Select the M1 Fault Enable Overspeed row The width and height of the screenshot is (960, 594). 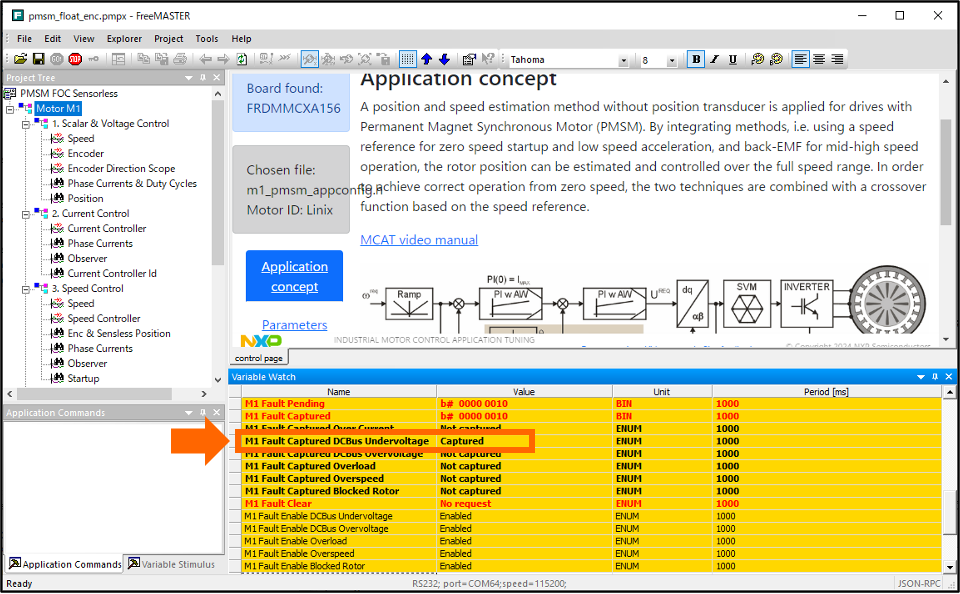(x=591, y=554)
